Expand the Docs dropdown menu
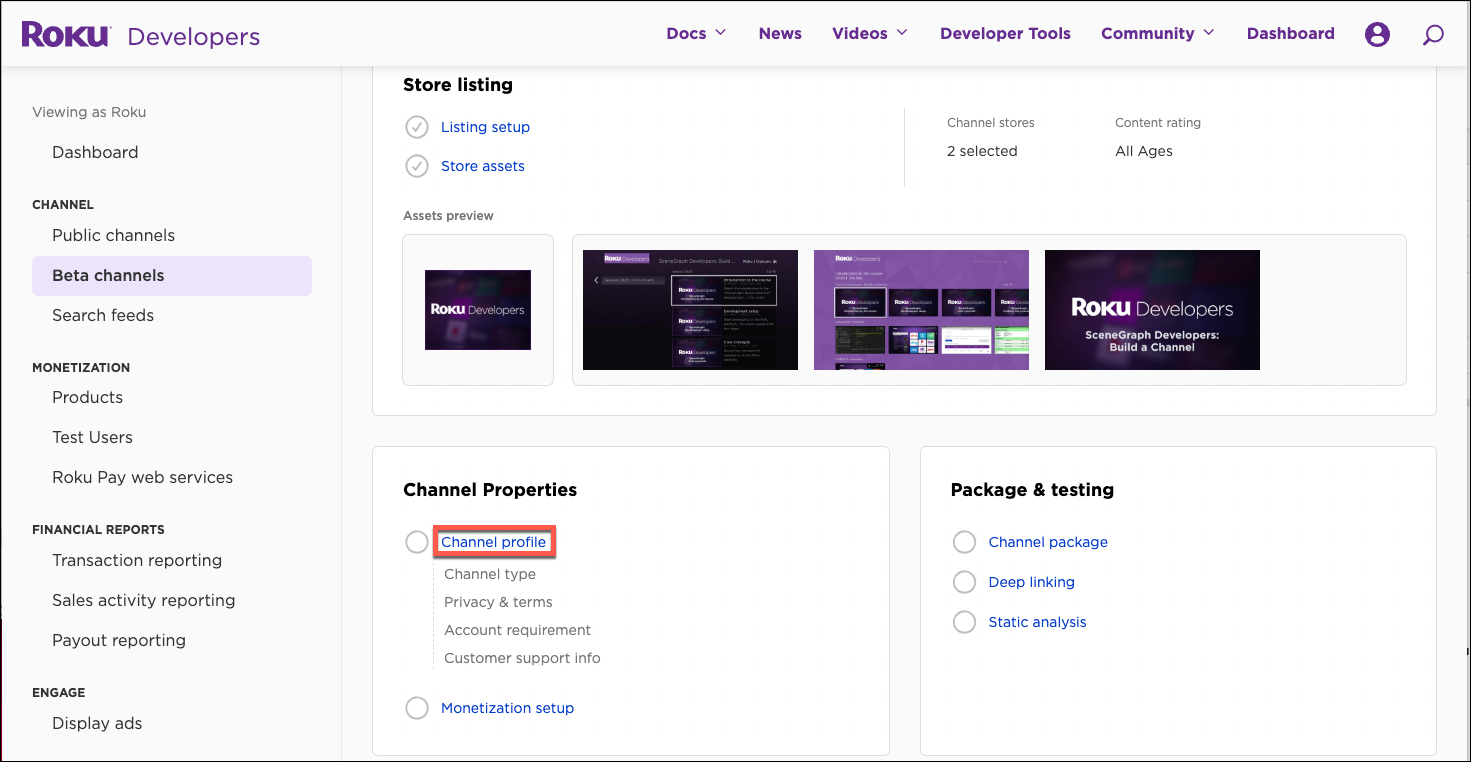Screen dimensions: 1471x762 tap(696, 33)
